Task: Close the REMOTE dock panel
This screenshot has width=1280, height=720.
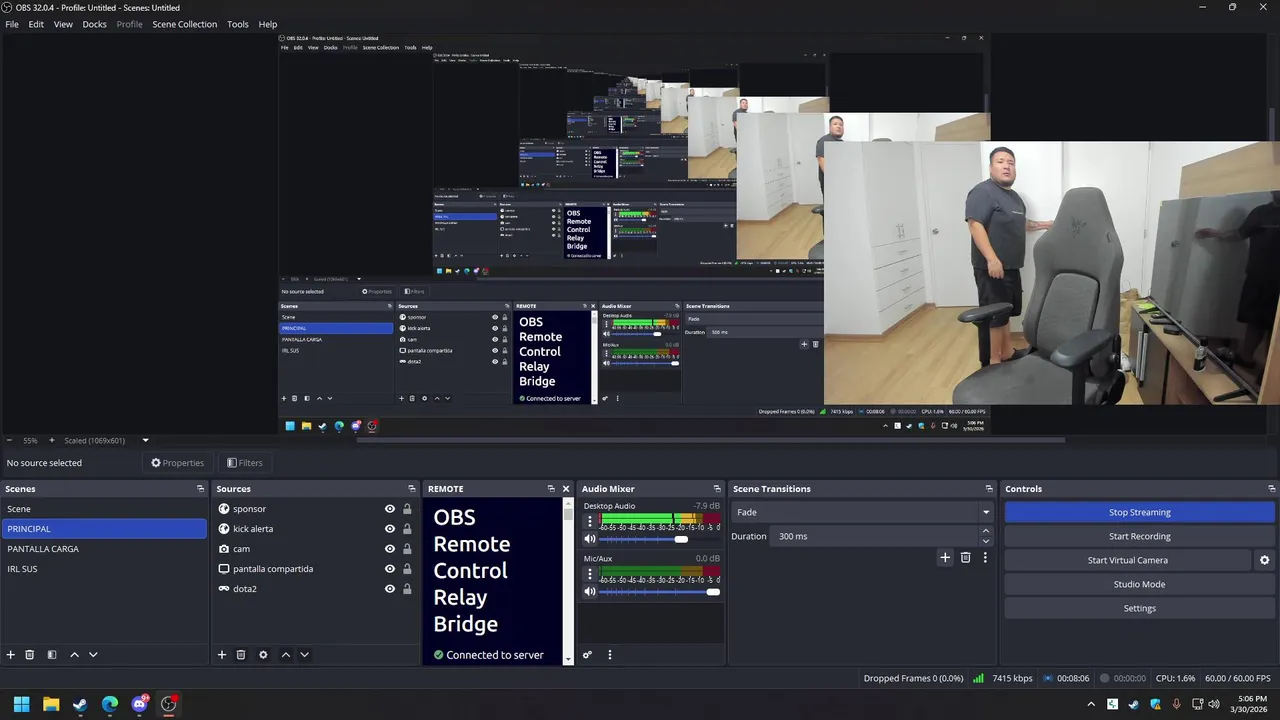Action: coord(566,489)
